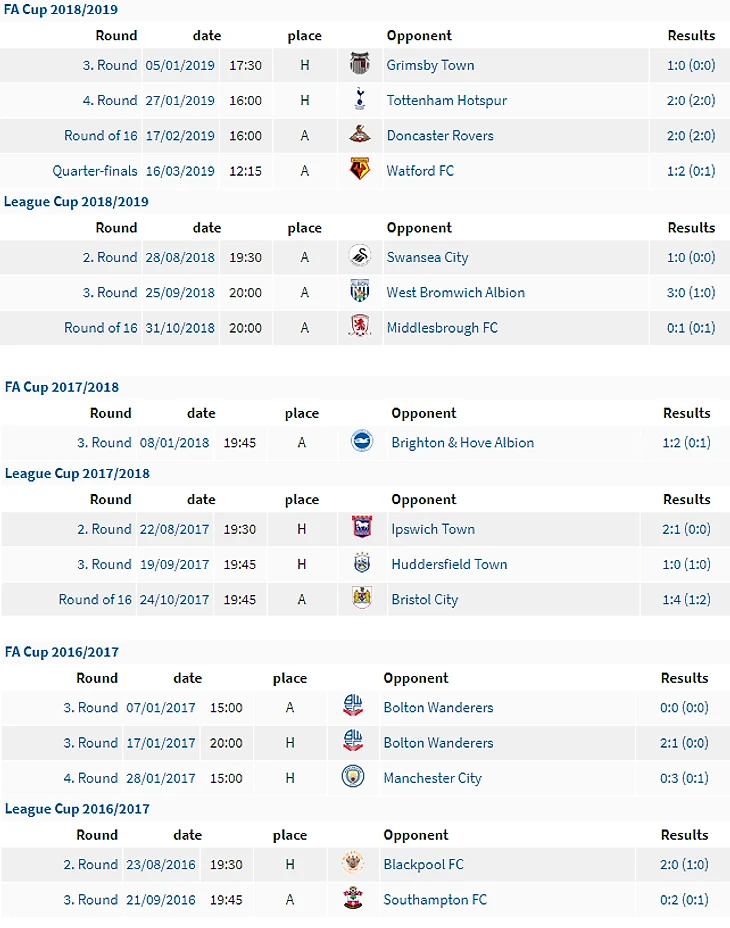Click the Southampton FC club crest
The image size is (730, 928).
[353, 899]
